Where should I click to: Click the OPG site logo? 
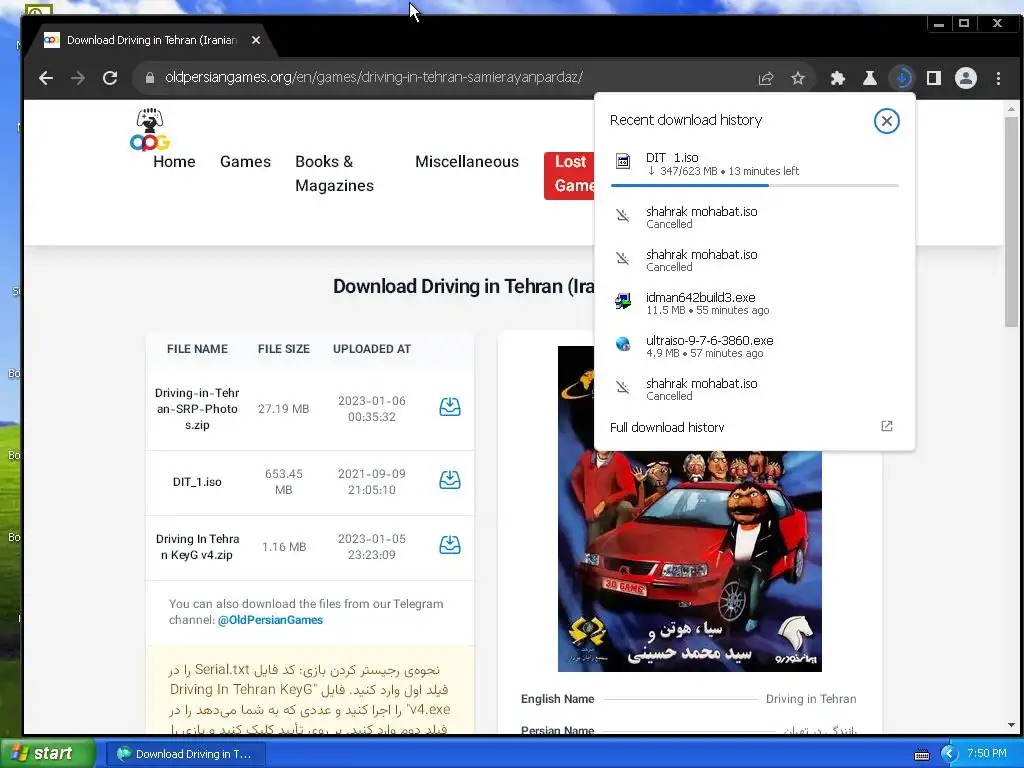150,129
